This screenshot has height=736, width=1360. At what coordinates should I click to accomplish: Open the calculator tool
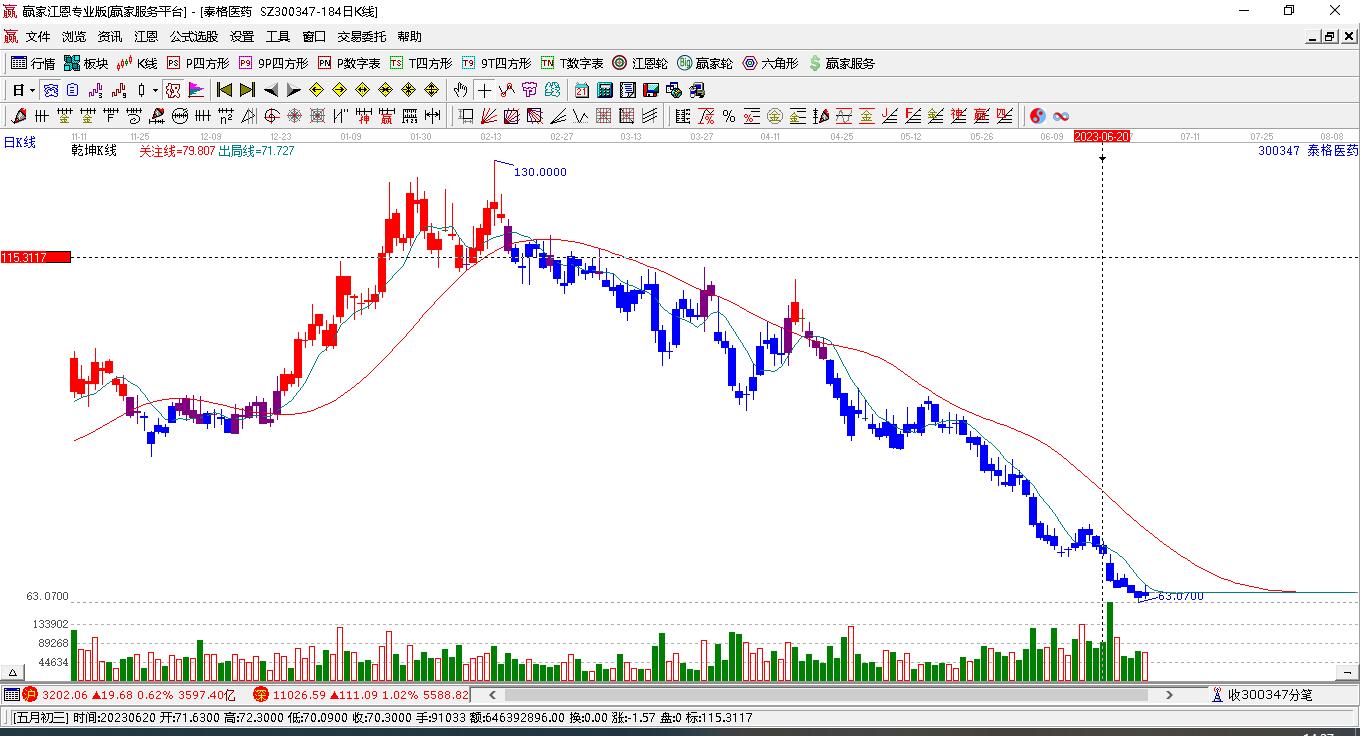tap(605, 90)
